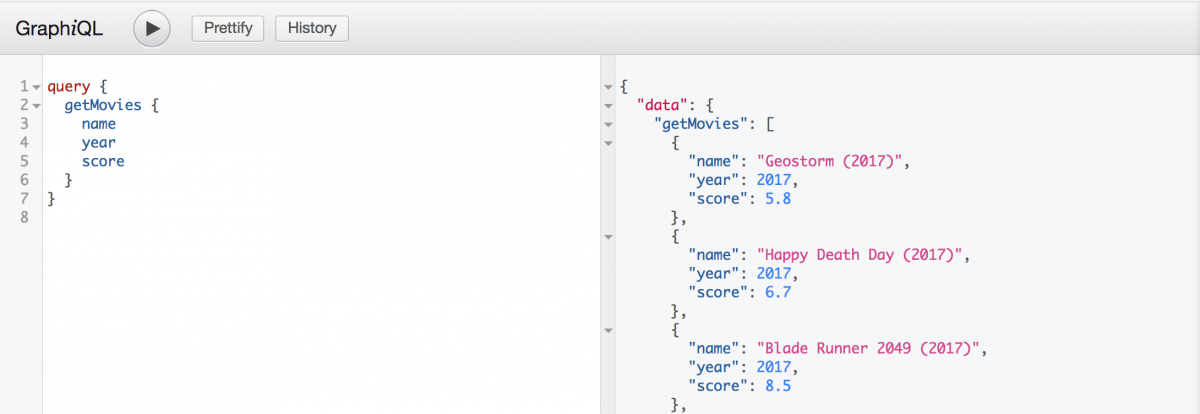Open the History panel
Screen dimensions: 1200x414
(312, 28)
